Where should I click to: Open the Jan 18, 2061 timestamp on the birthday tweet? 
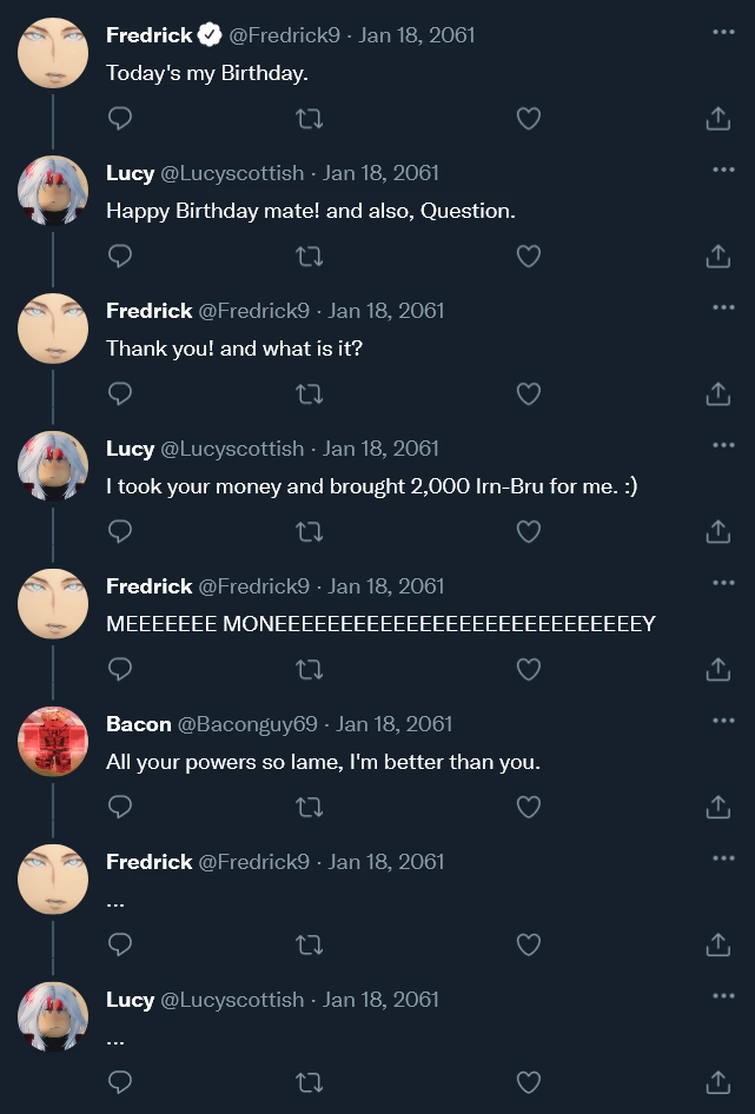(x=415, y=33)
